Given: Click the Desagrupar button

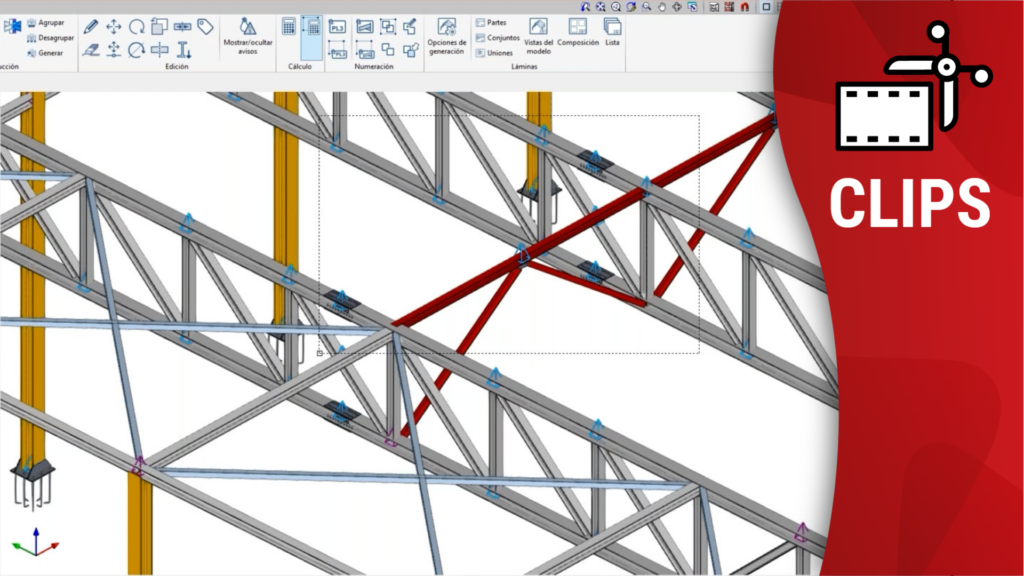Looking at the screenshot, I should [x=49, y=37].
